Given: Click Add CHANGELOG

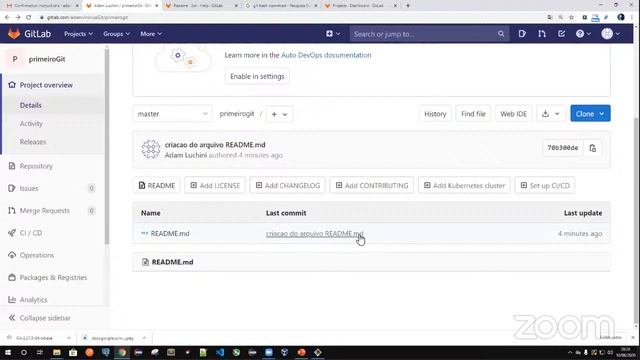Looking at the screenshot, I should pos(287,185).
